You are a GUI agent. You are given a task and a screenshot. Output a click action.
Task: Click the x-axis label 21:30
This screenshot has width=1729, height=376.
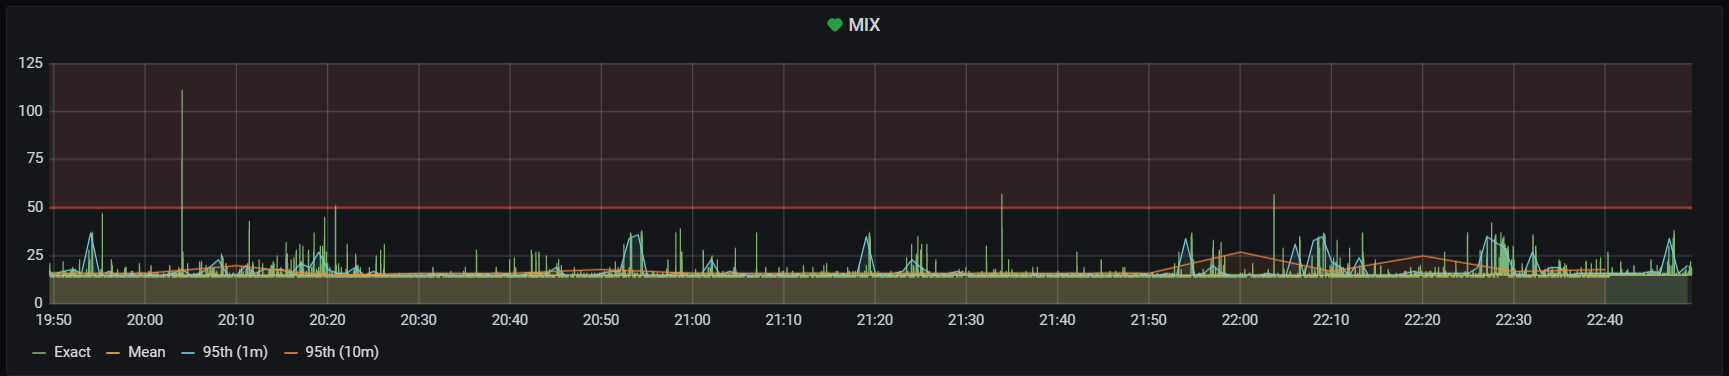click(966, 320)
